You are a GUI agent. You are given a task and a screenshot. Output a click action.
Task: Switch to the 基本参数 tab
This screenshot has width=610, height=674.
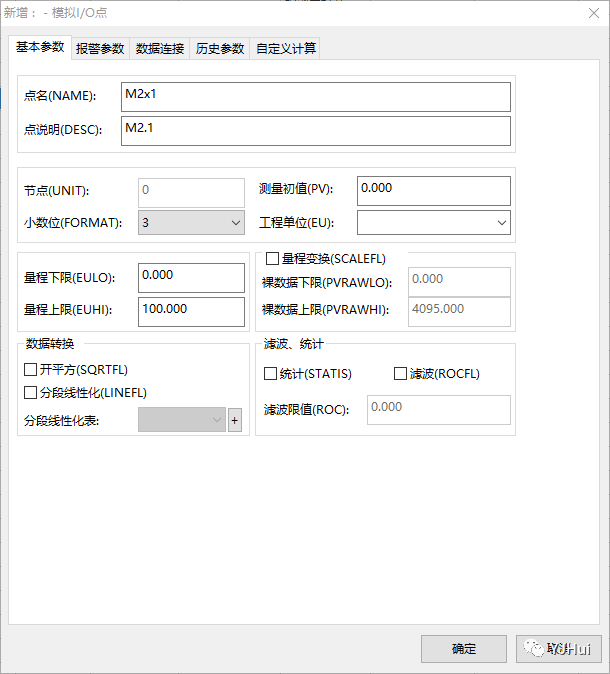tap(40, 47)
